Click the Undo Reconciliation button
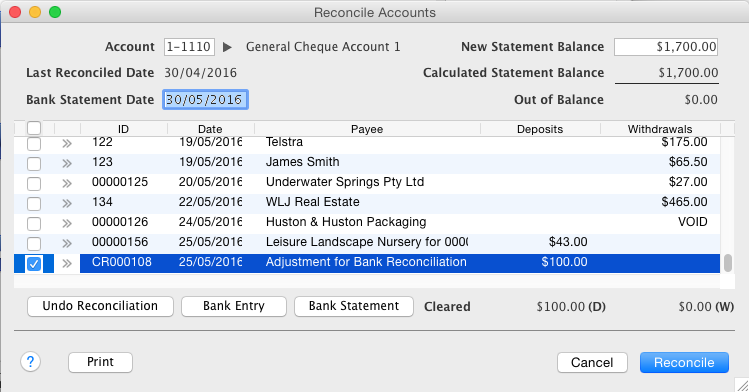 pyautogui.click(x=100, y=306)
